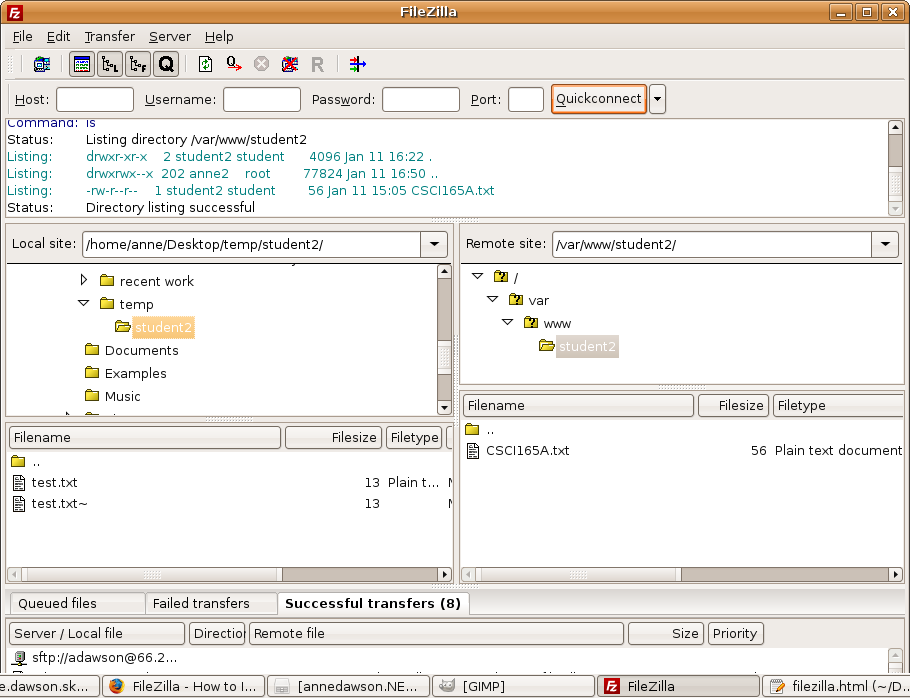This screenshot has width=910, height=698.
Task: Collapse the remote var folder
Action: point(493,299)
